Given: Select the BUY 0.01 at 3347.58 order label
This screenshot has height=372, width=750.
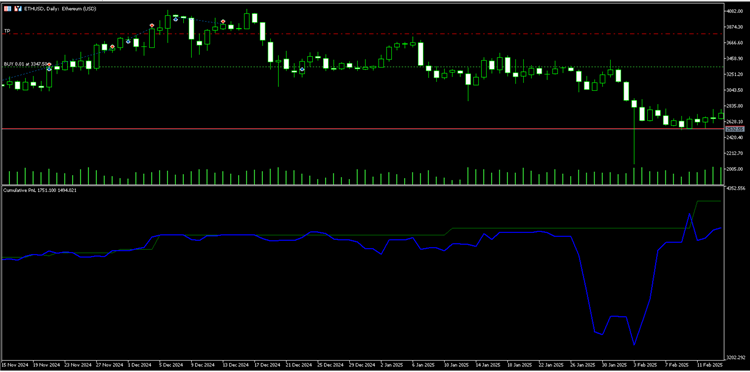Looking at the screenshot, I should click(26, 64).
